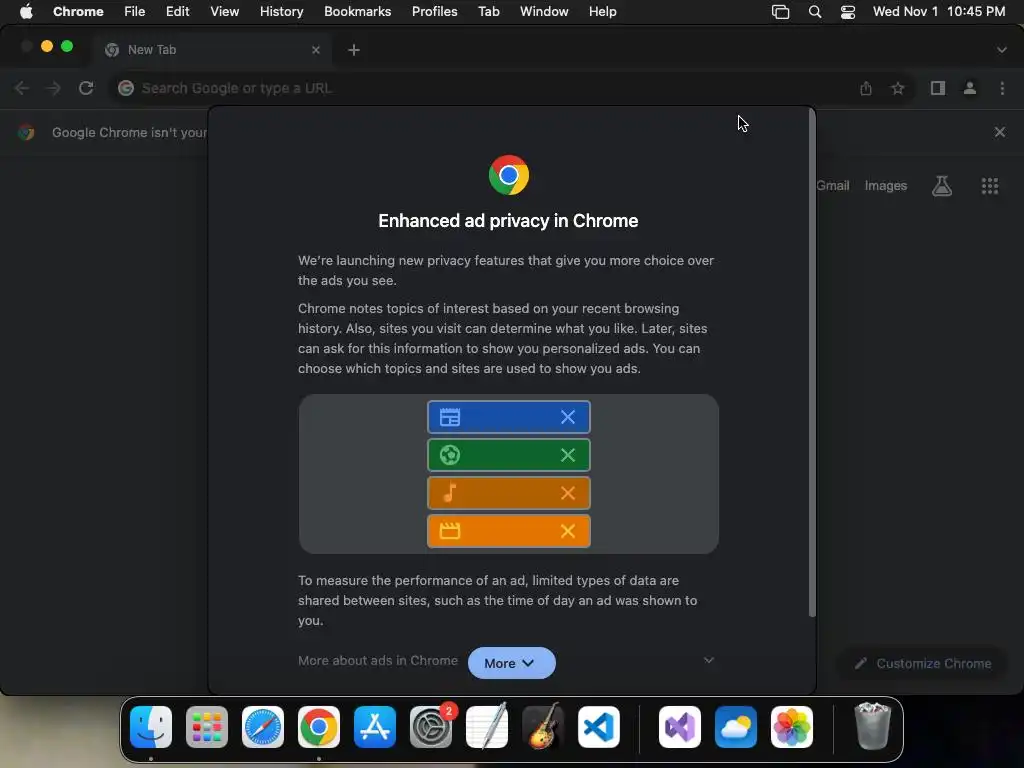This screenshot has width=1024, height=768.
Task: Open Google apps grid icon
Action: click(990, 186)
